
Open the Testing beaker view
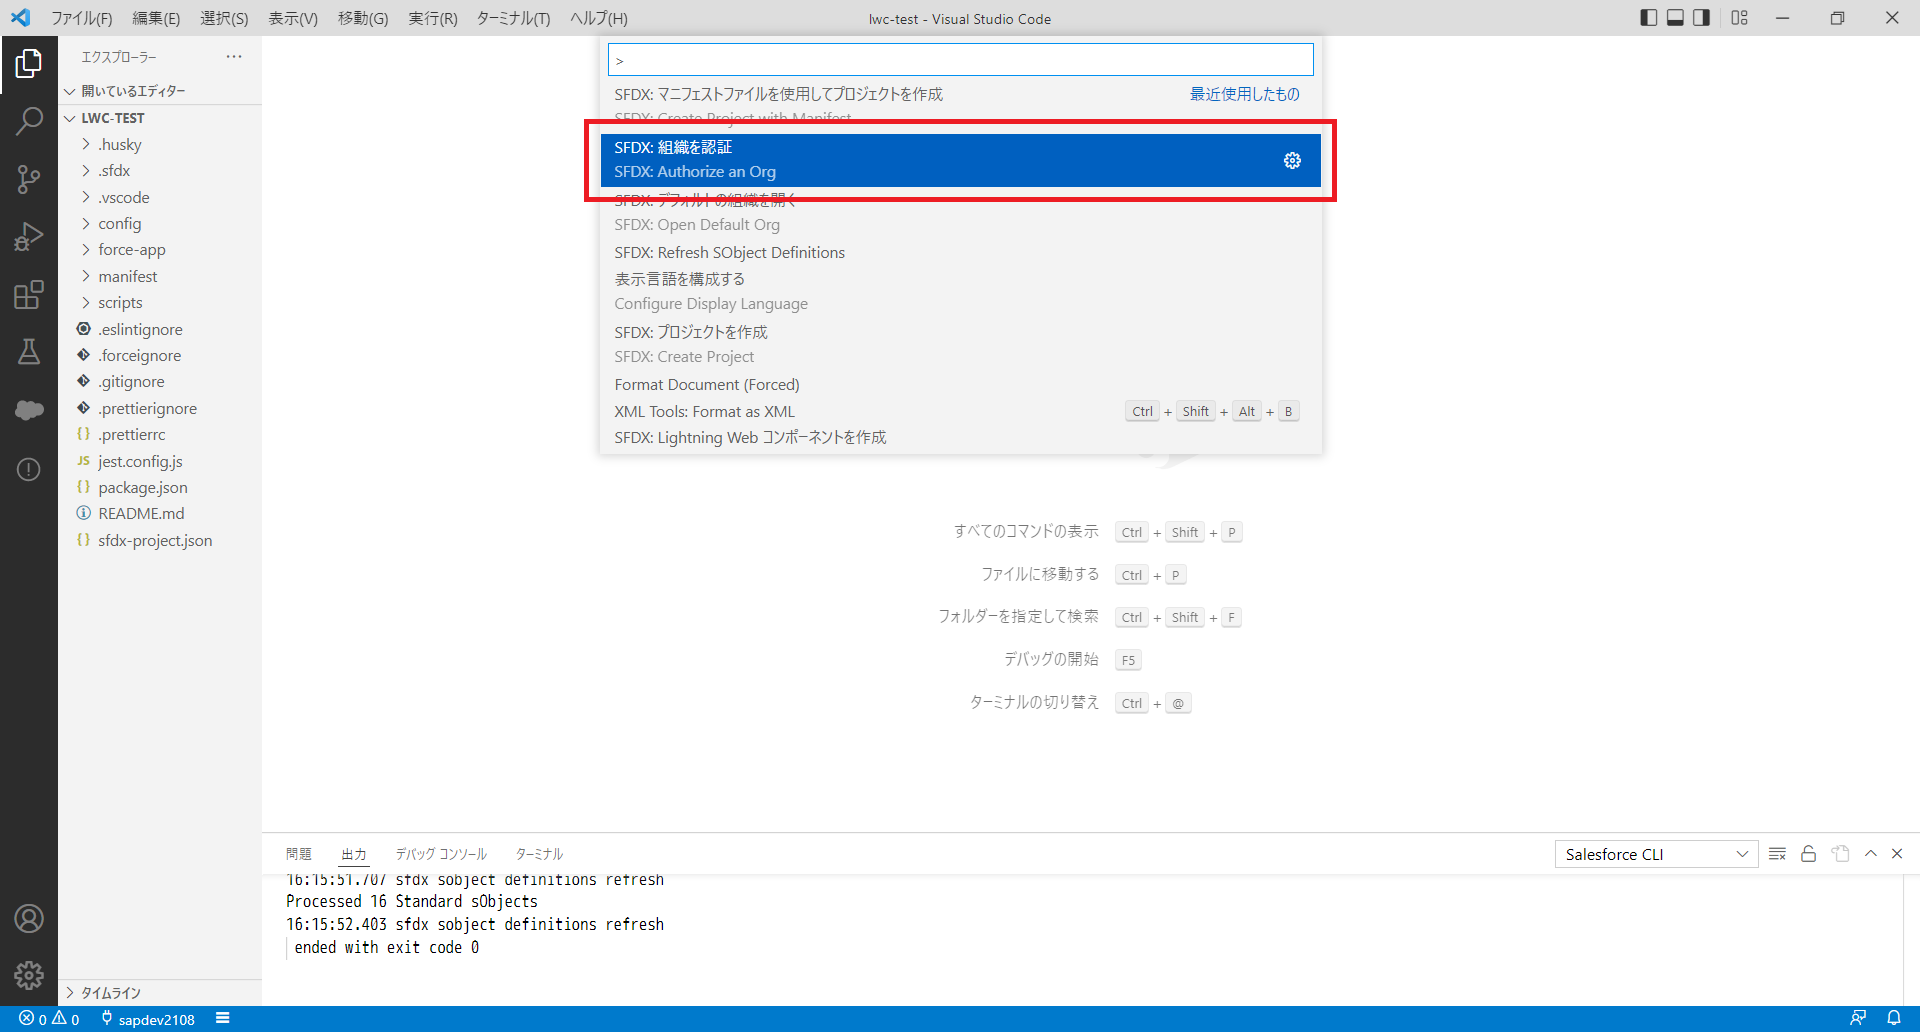click(29, 352)
